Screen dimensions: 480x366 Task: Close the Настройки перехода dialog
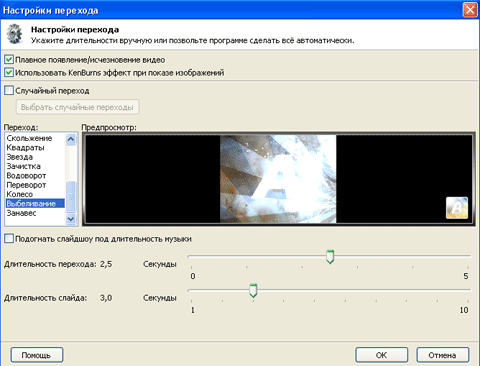click(x=470, y=10)
